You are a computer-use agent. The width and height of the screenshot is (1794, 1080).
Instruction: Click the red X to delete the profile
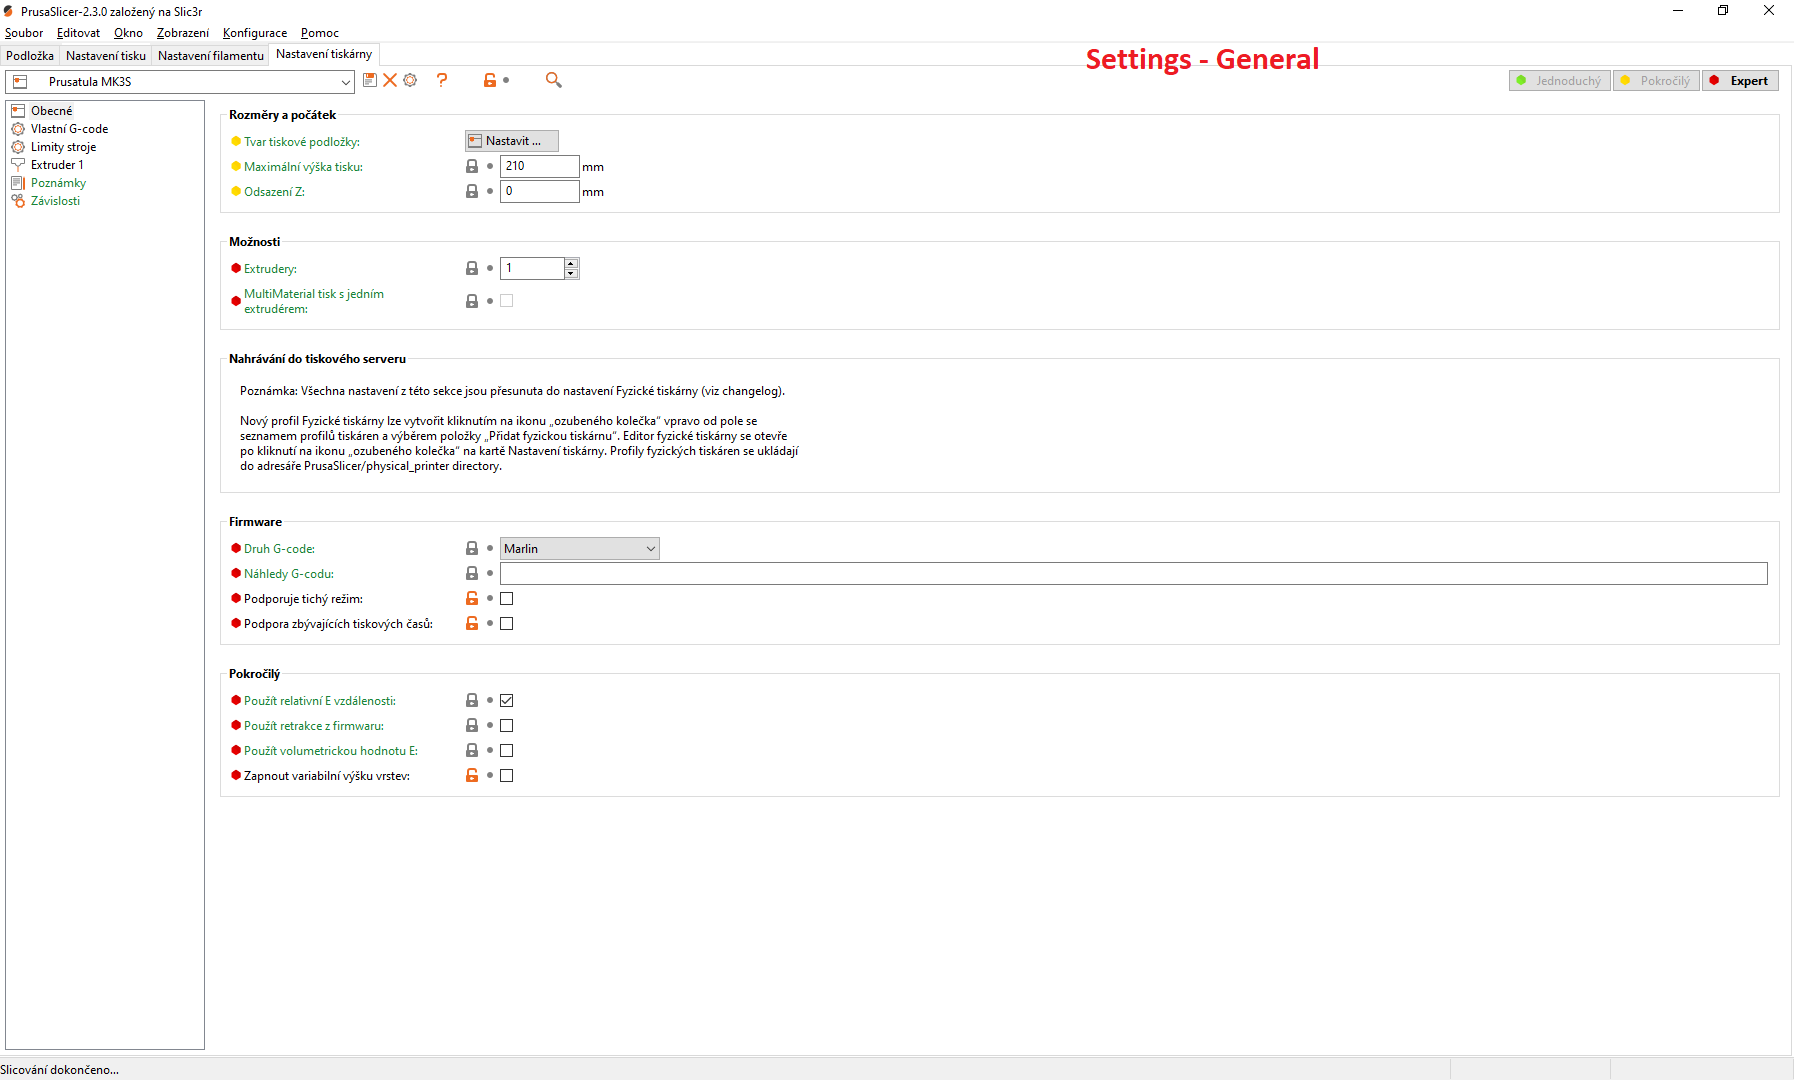pyautogui.click(x=390, y=80)
